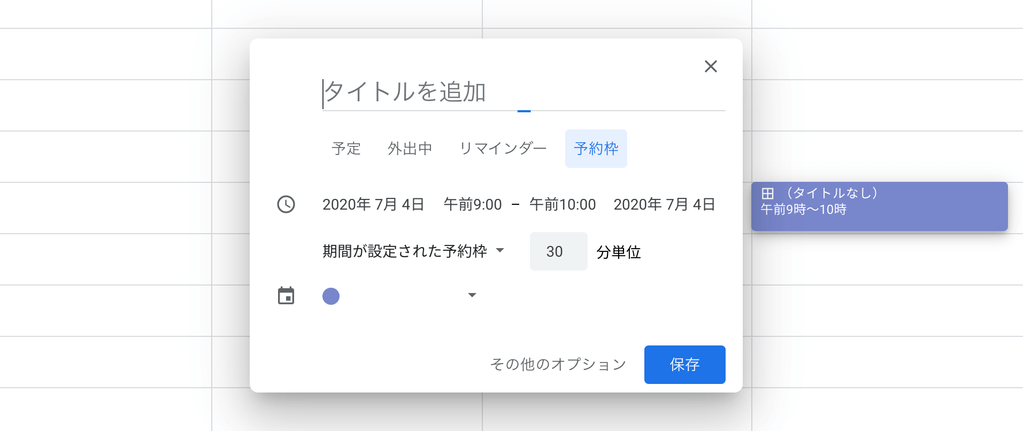Click grid icon on the untitled event
1024x431 pixels.
coord(768,193)
